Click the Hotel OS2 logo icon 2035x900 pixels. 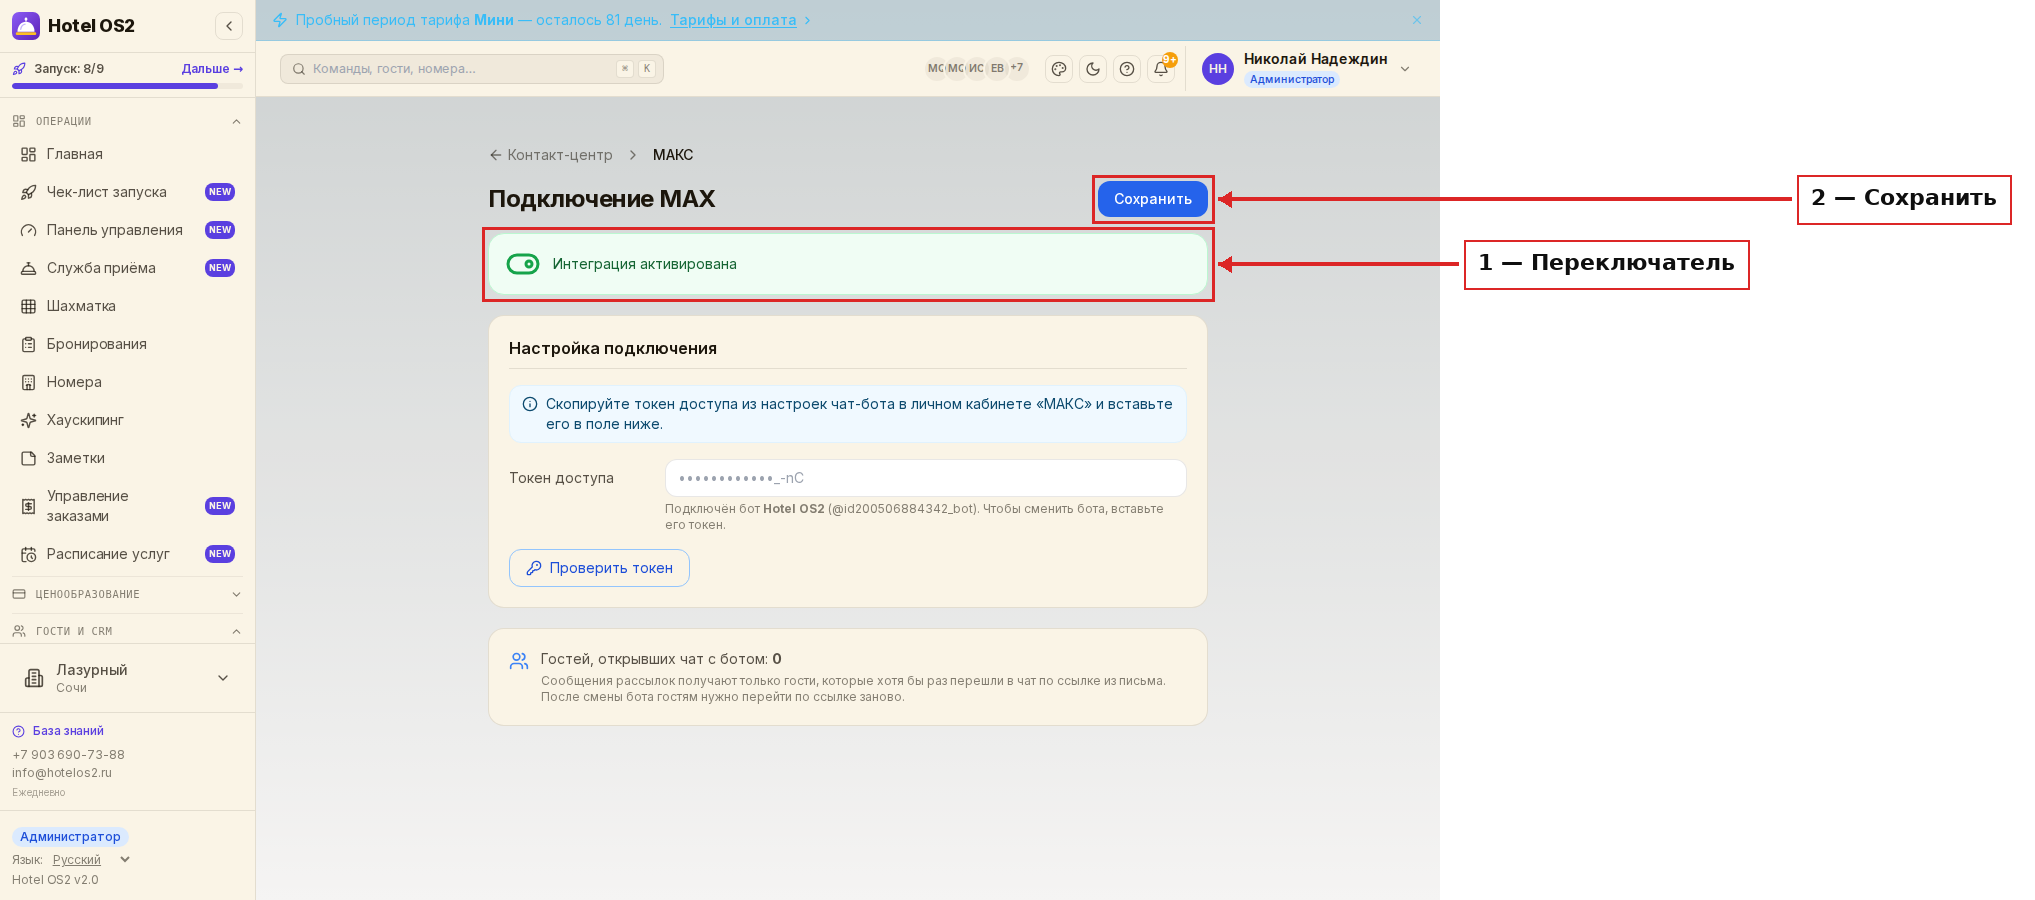tap(26, 26)
